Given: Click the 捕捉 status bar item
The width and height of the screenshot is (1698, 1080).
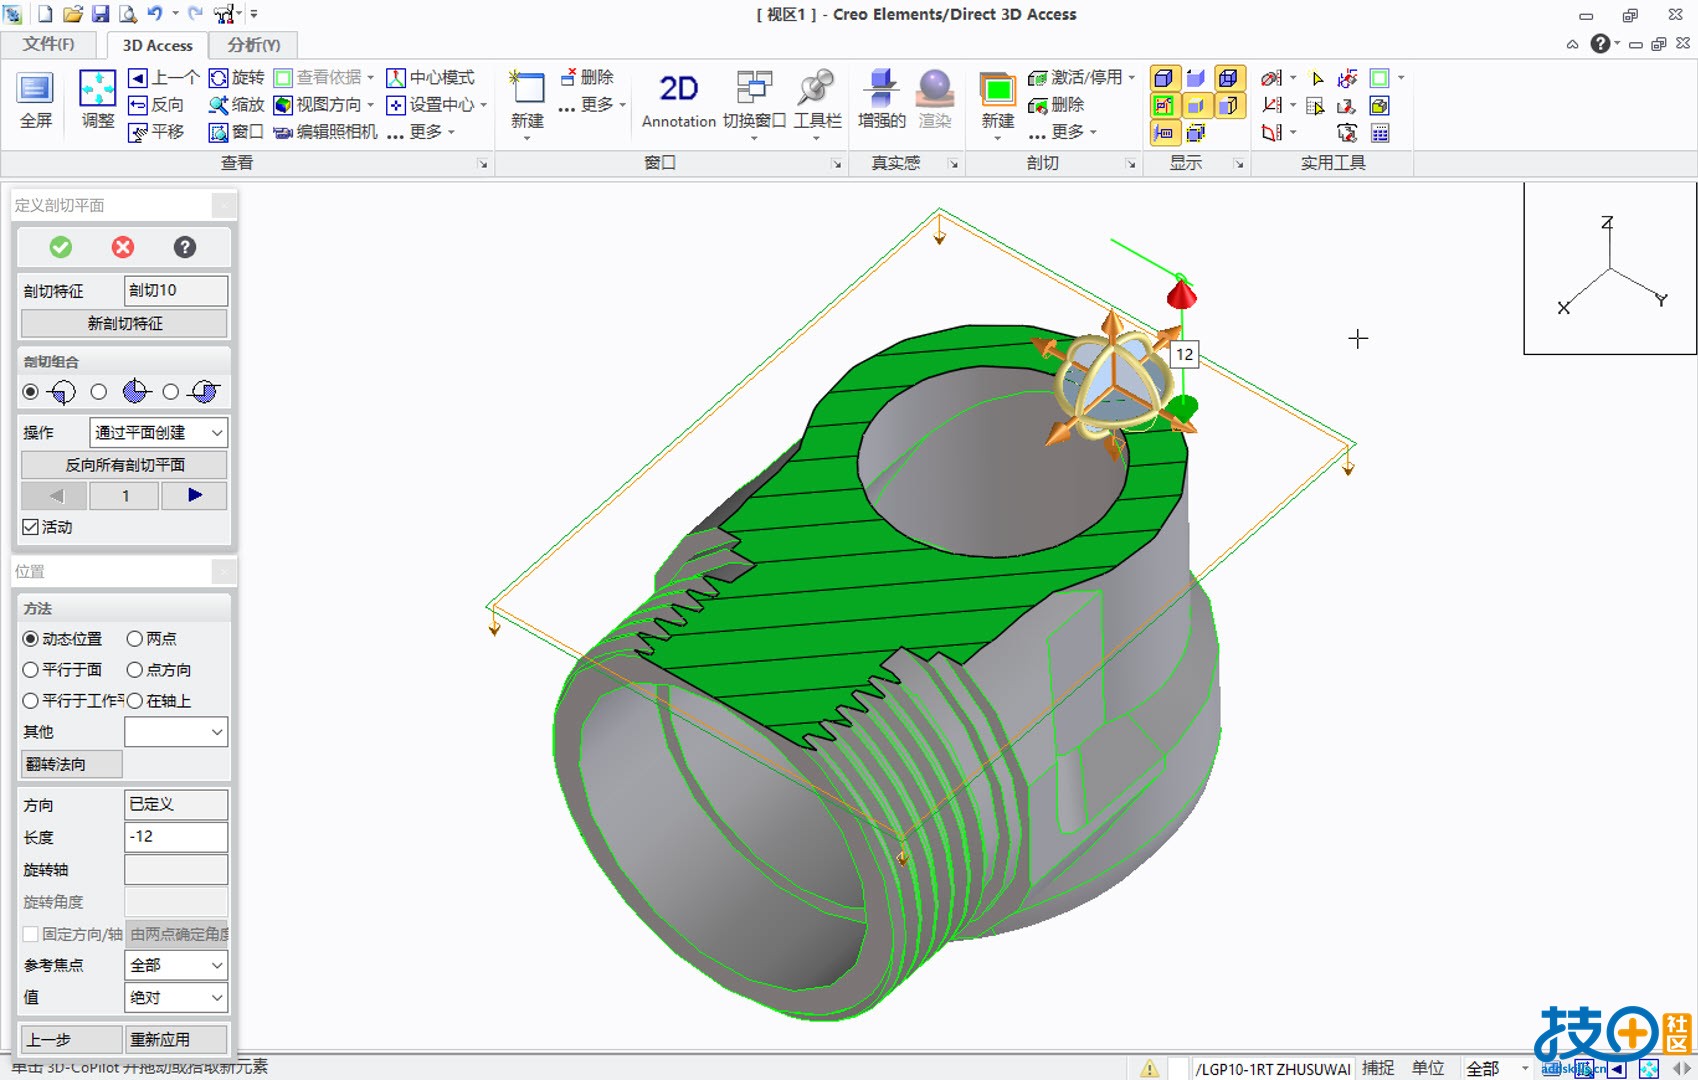Looking at the screenshot, I should click(1378, 1068).
